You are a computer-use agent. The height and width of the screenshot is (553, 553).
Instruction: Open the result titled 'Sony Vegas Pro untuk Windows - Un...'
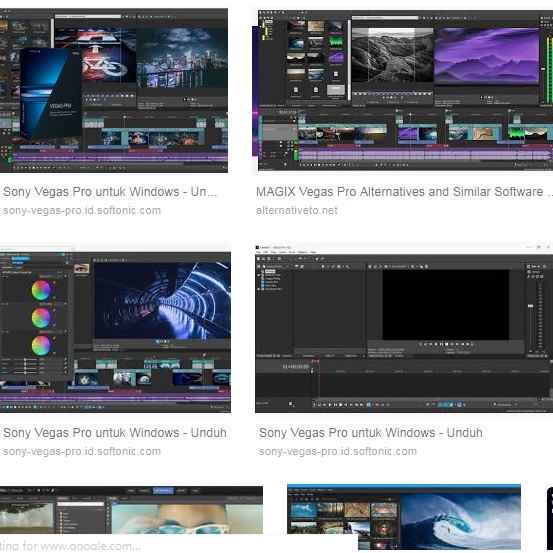tap(110, 192)
